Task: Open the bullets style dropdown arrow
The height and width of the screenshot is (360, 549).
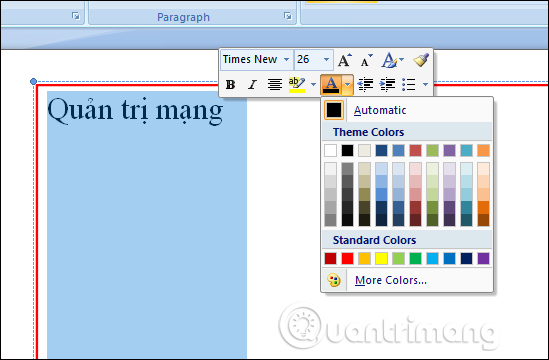Action: point(425,84)
